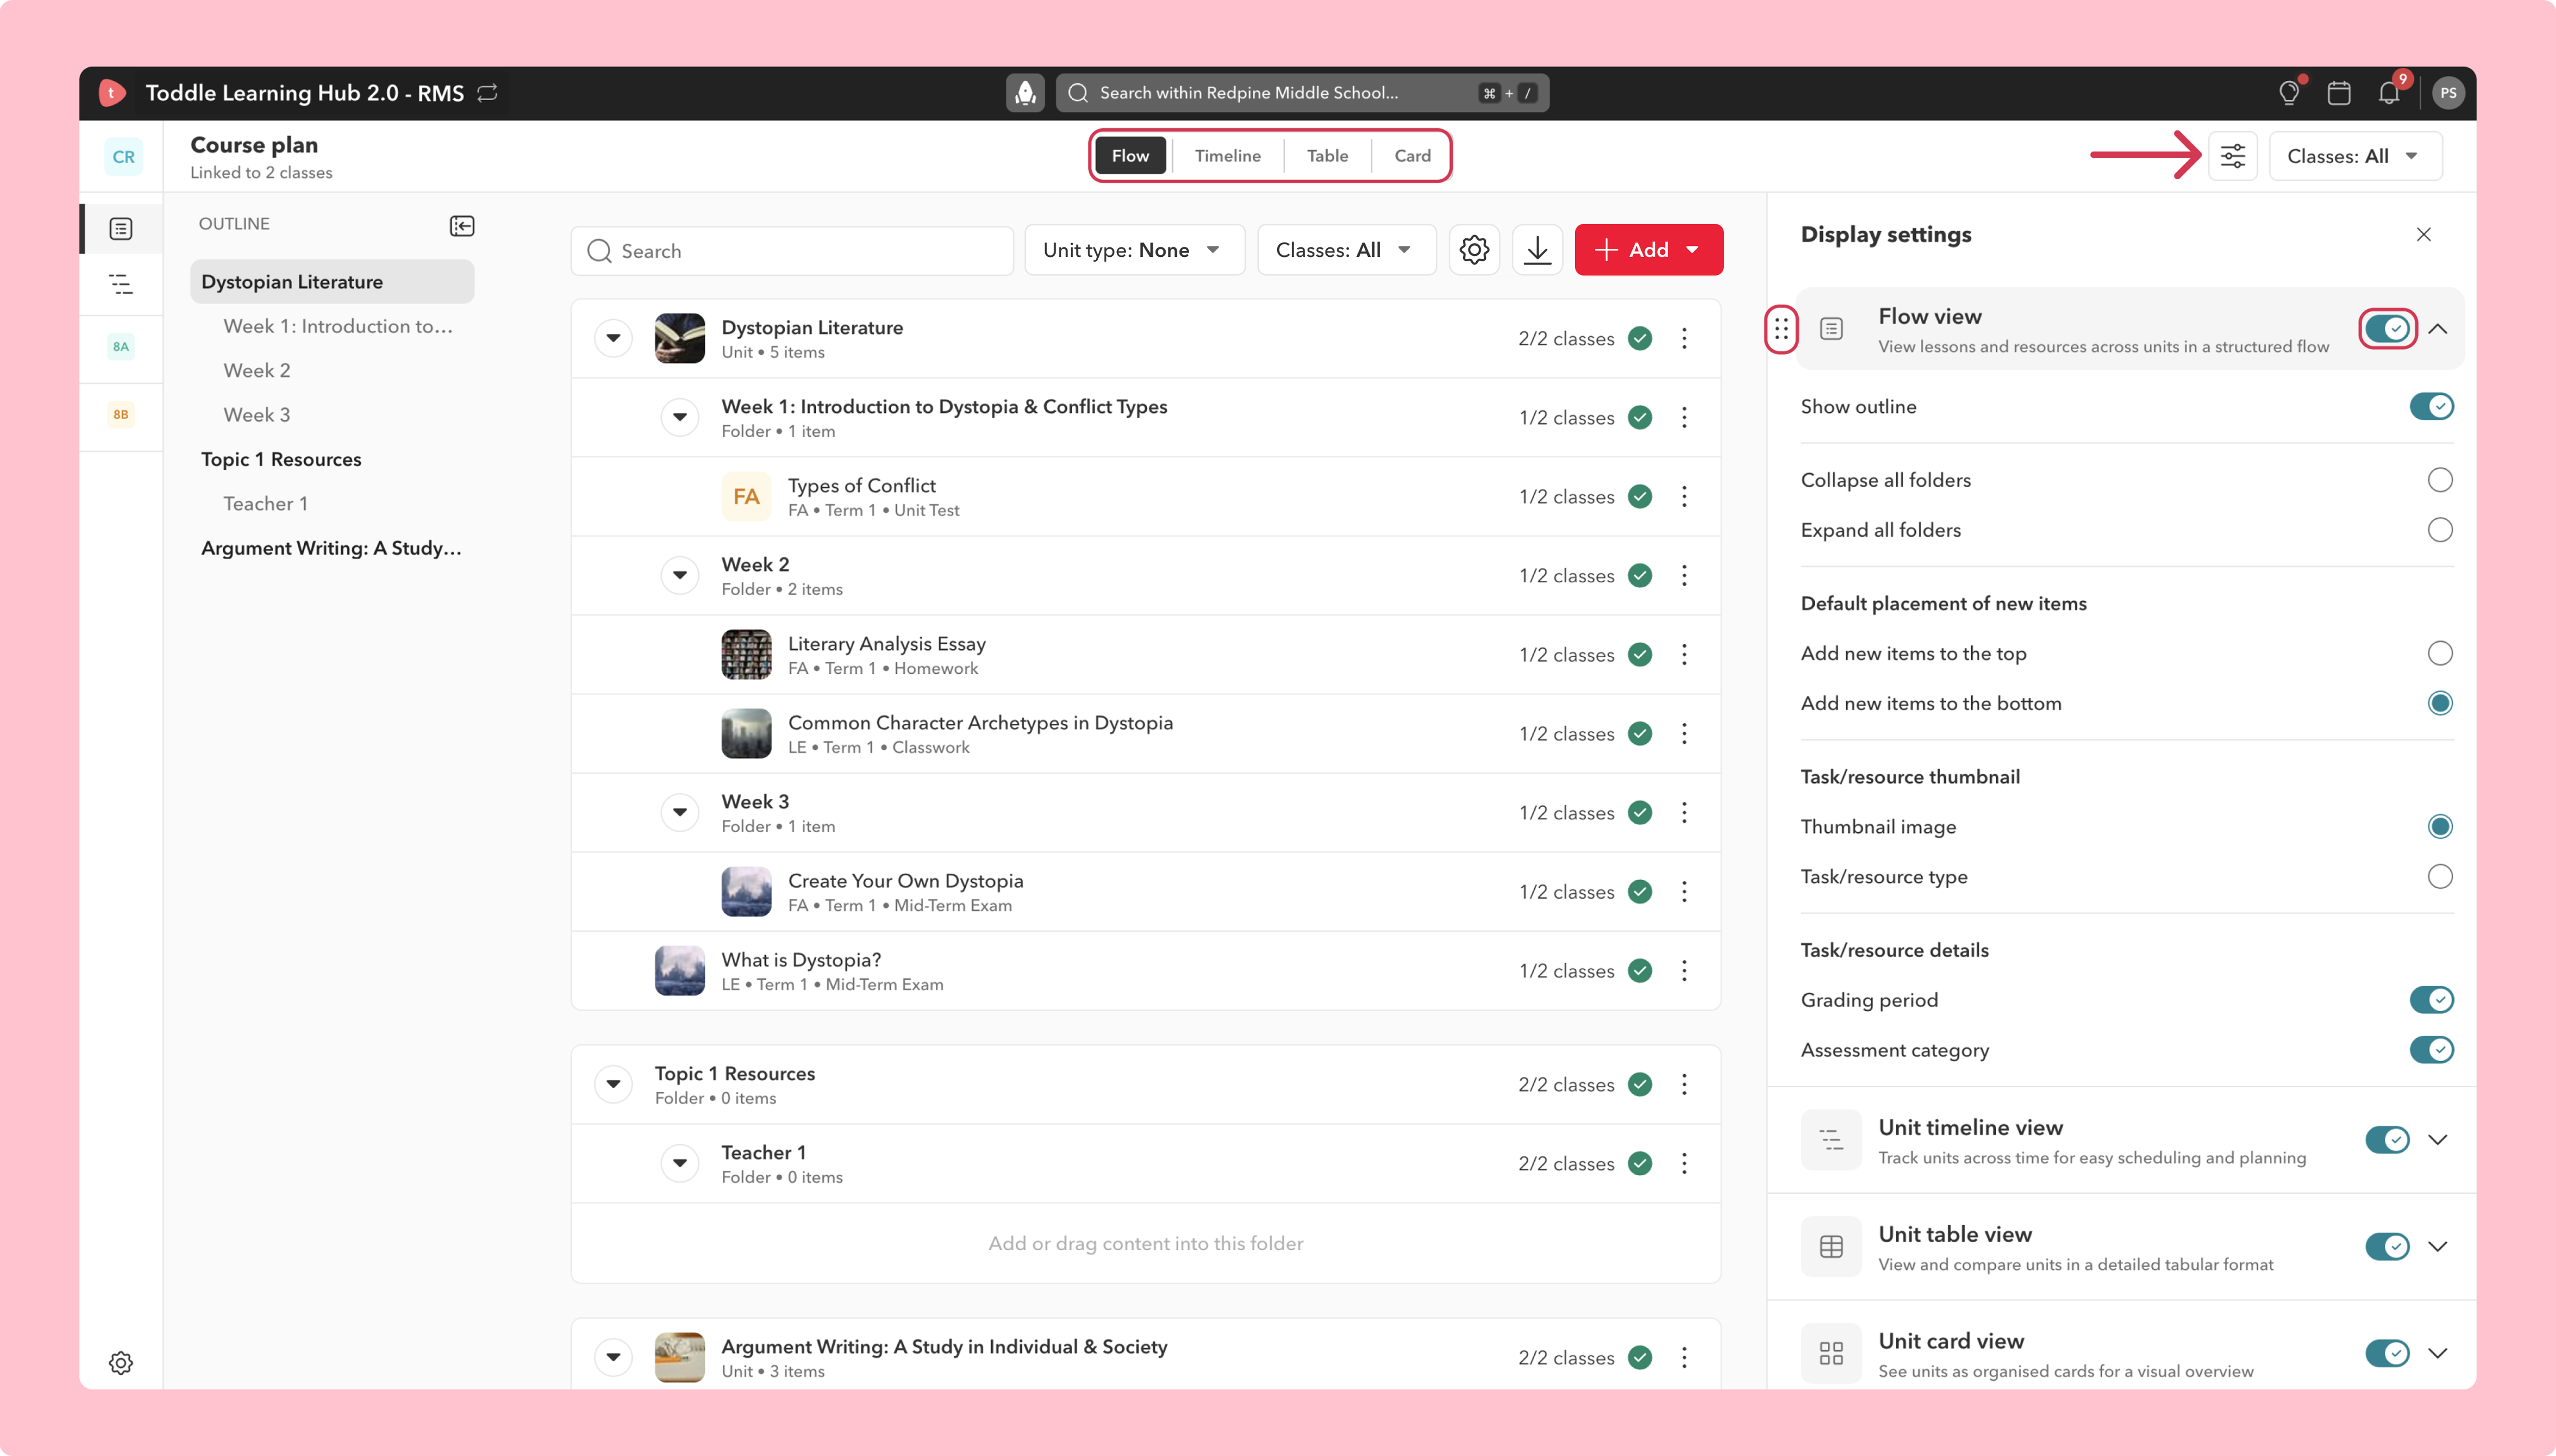Viewport: 2556px width, 1456px height.
Task: Click the red Add button
Action: click(x=1648, y=250)
